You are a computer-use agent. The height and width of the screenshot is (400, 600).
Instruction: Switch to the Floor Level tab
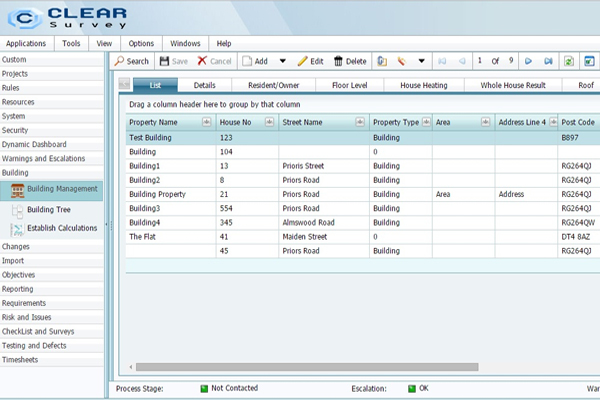[350, 85]
